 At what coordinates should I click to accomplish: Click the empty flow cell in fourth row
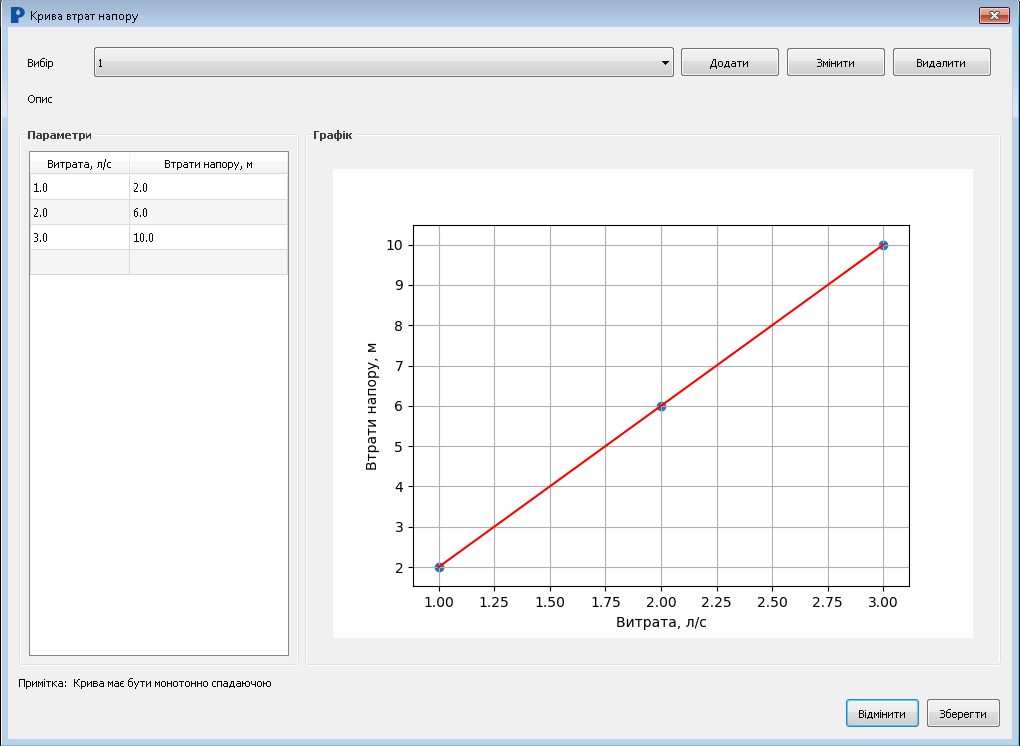tap(79, 262)
